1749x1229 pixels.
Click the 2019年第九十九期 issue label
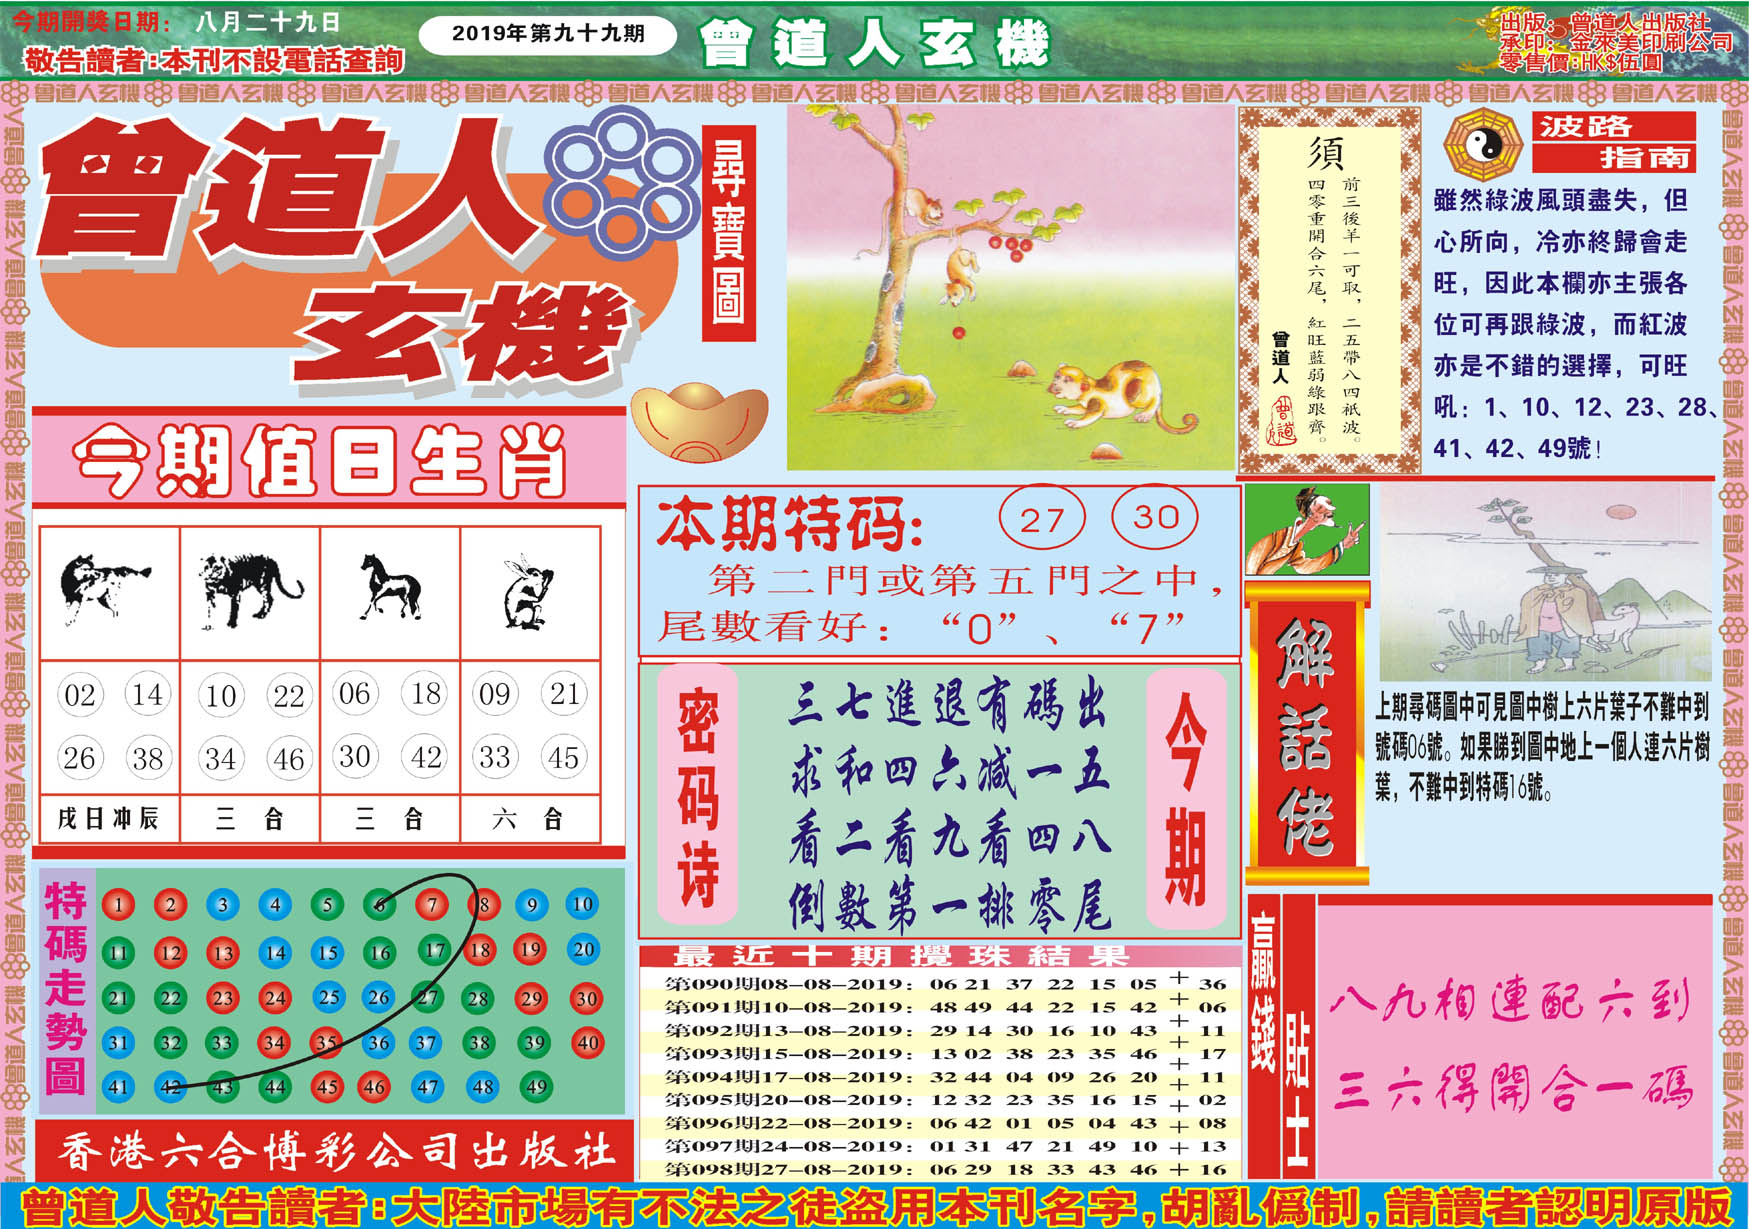(x=547, y=34)
